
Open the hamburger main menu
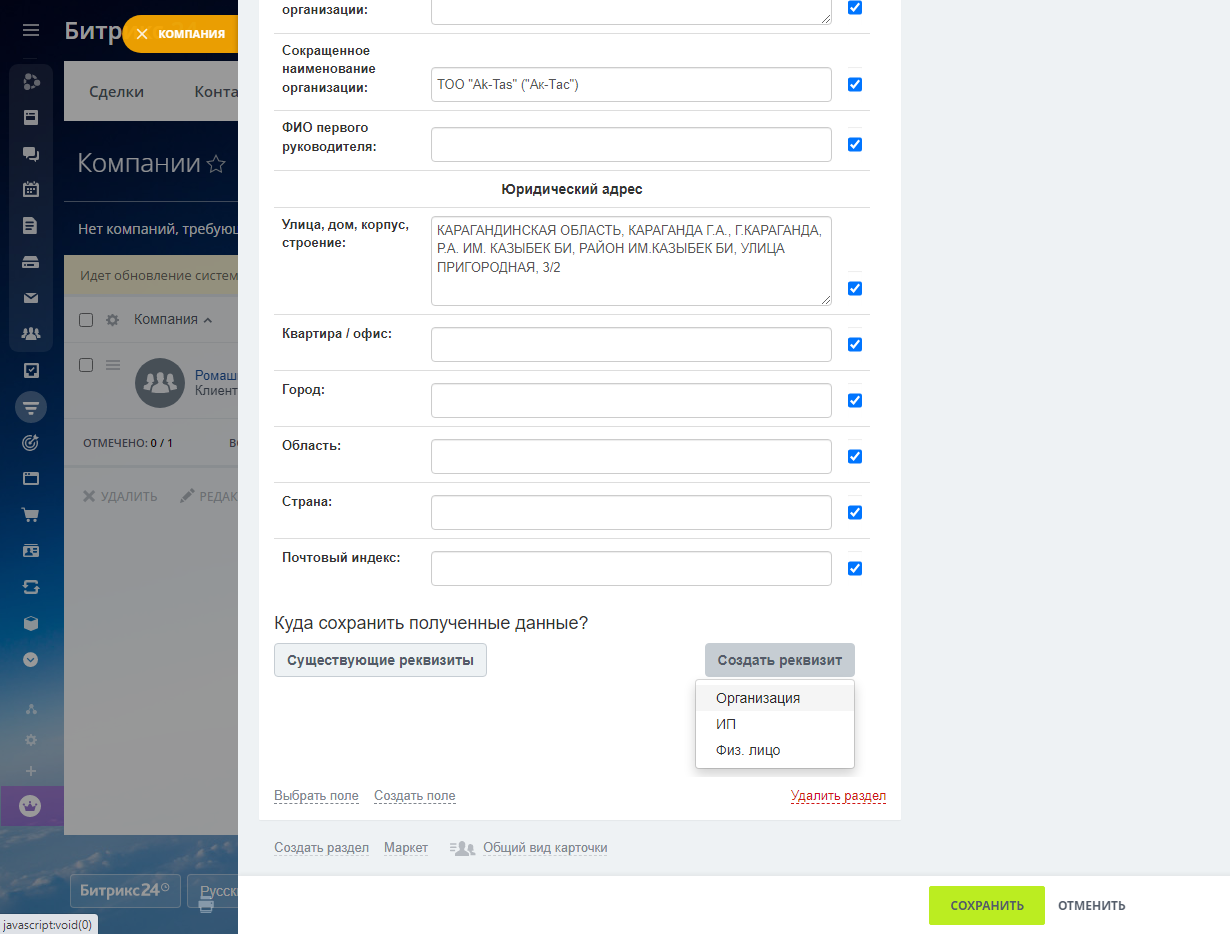coord(31,30)
